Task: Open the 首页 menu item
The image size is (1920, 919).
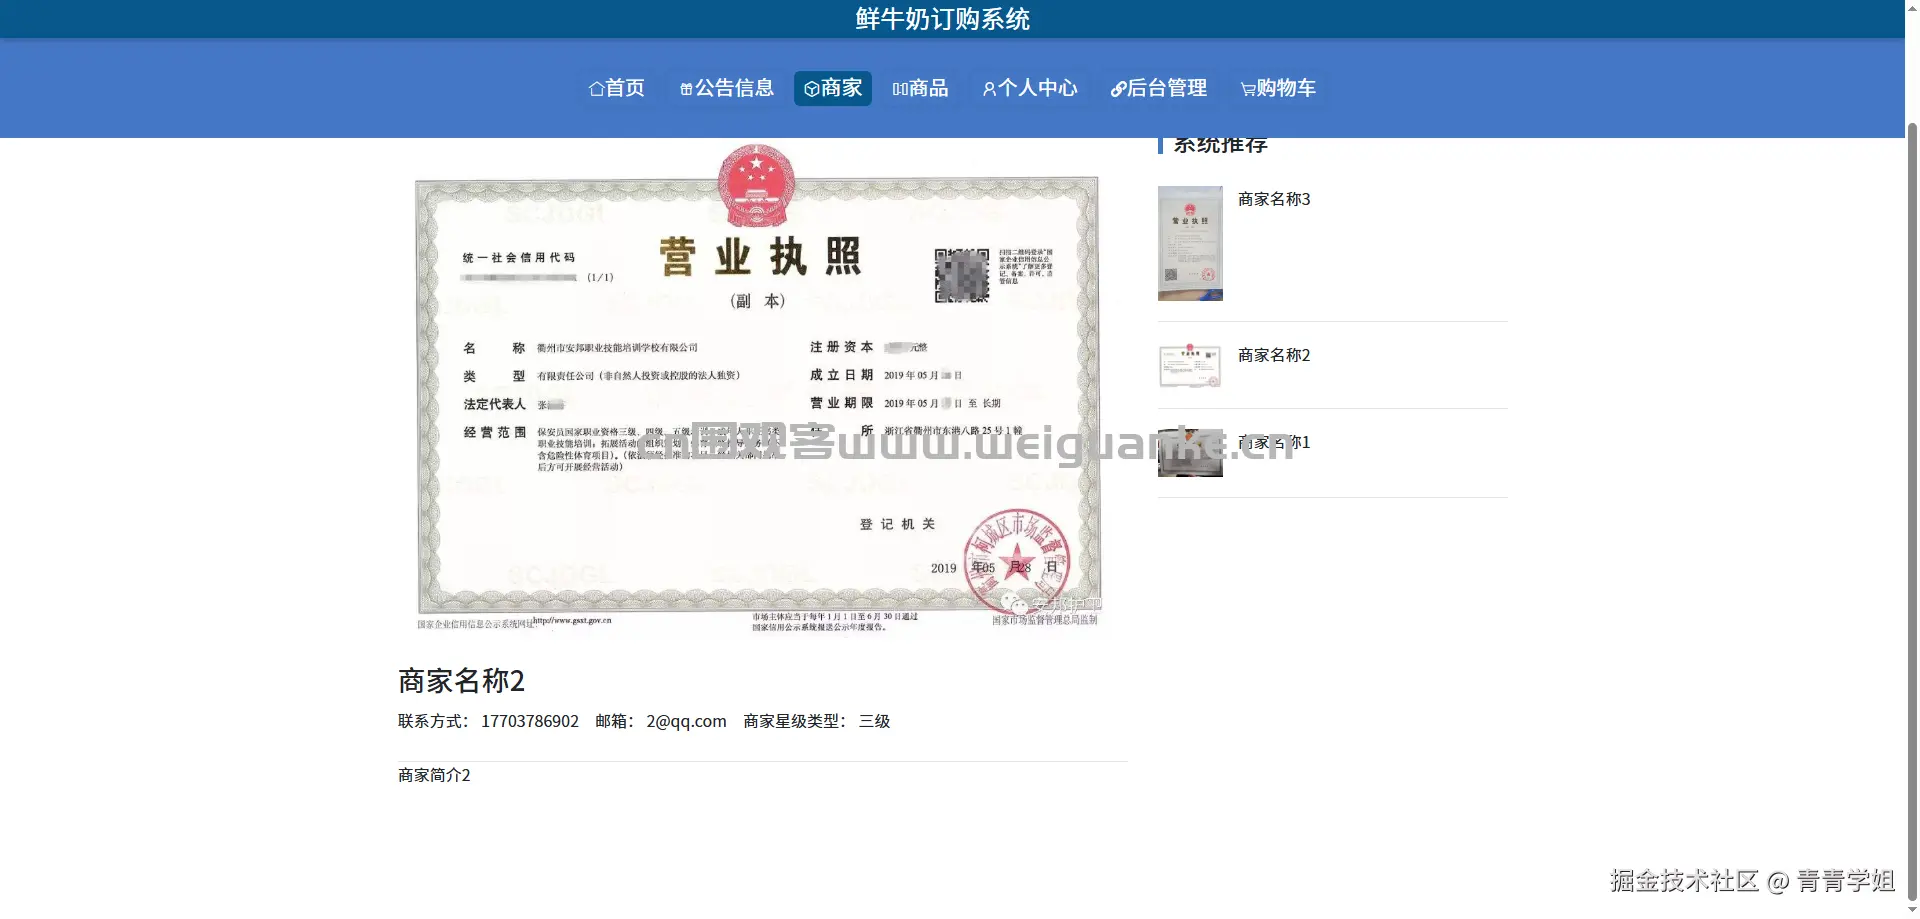Action: 617,88
